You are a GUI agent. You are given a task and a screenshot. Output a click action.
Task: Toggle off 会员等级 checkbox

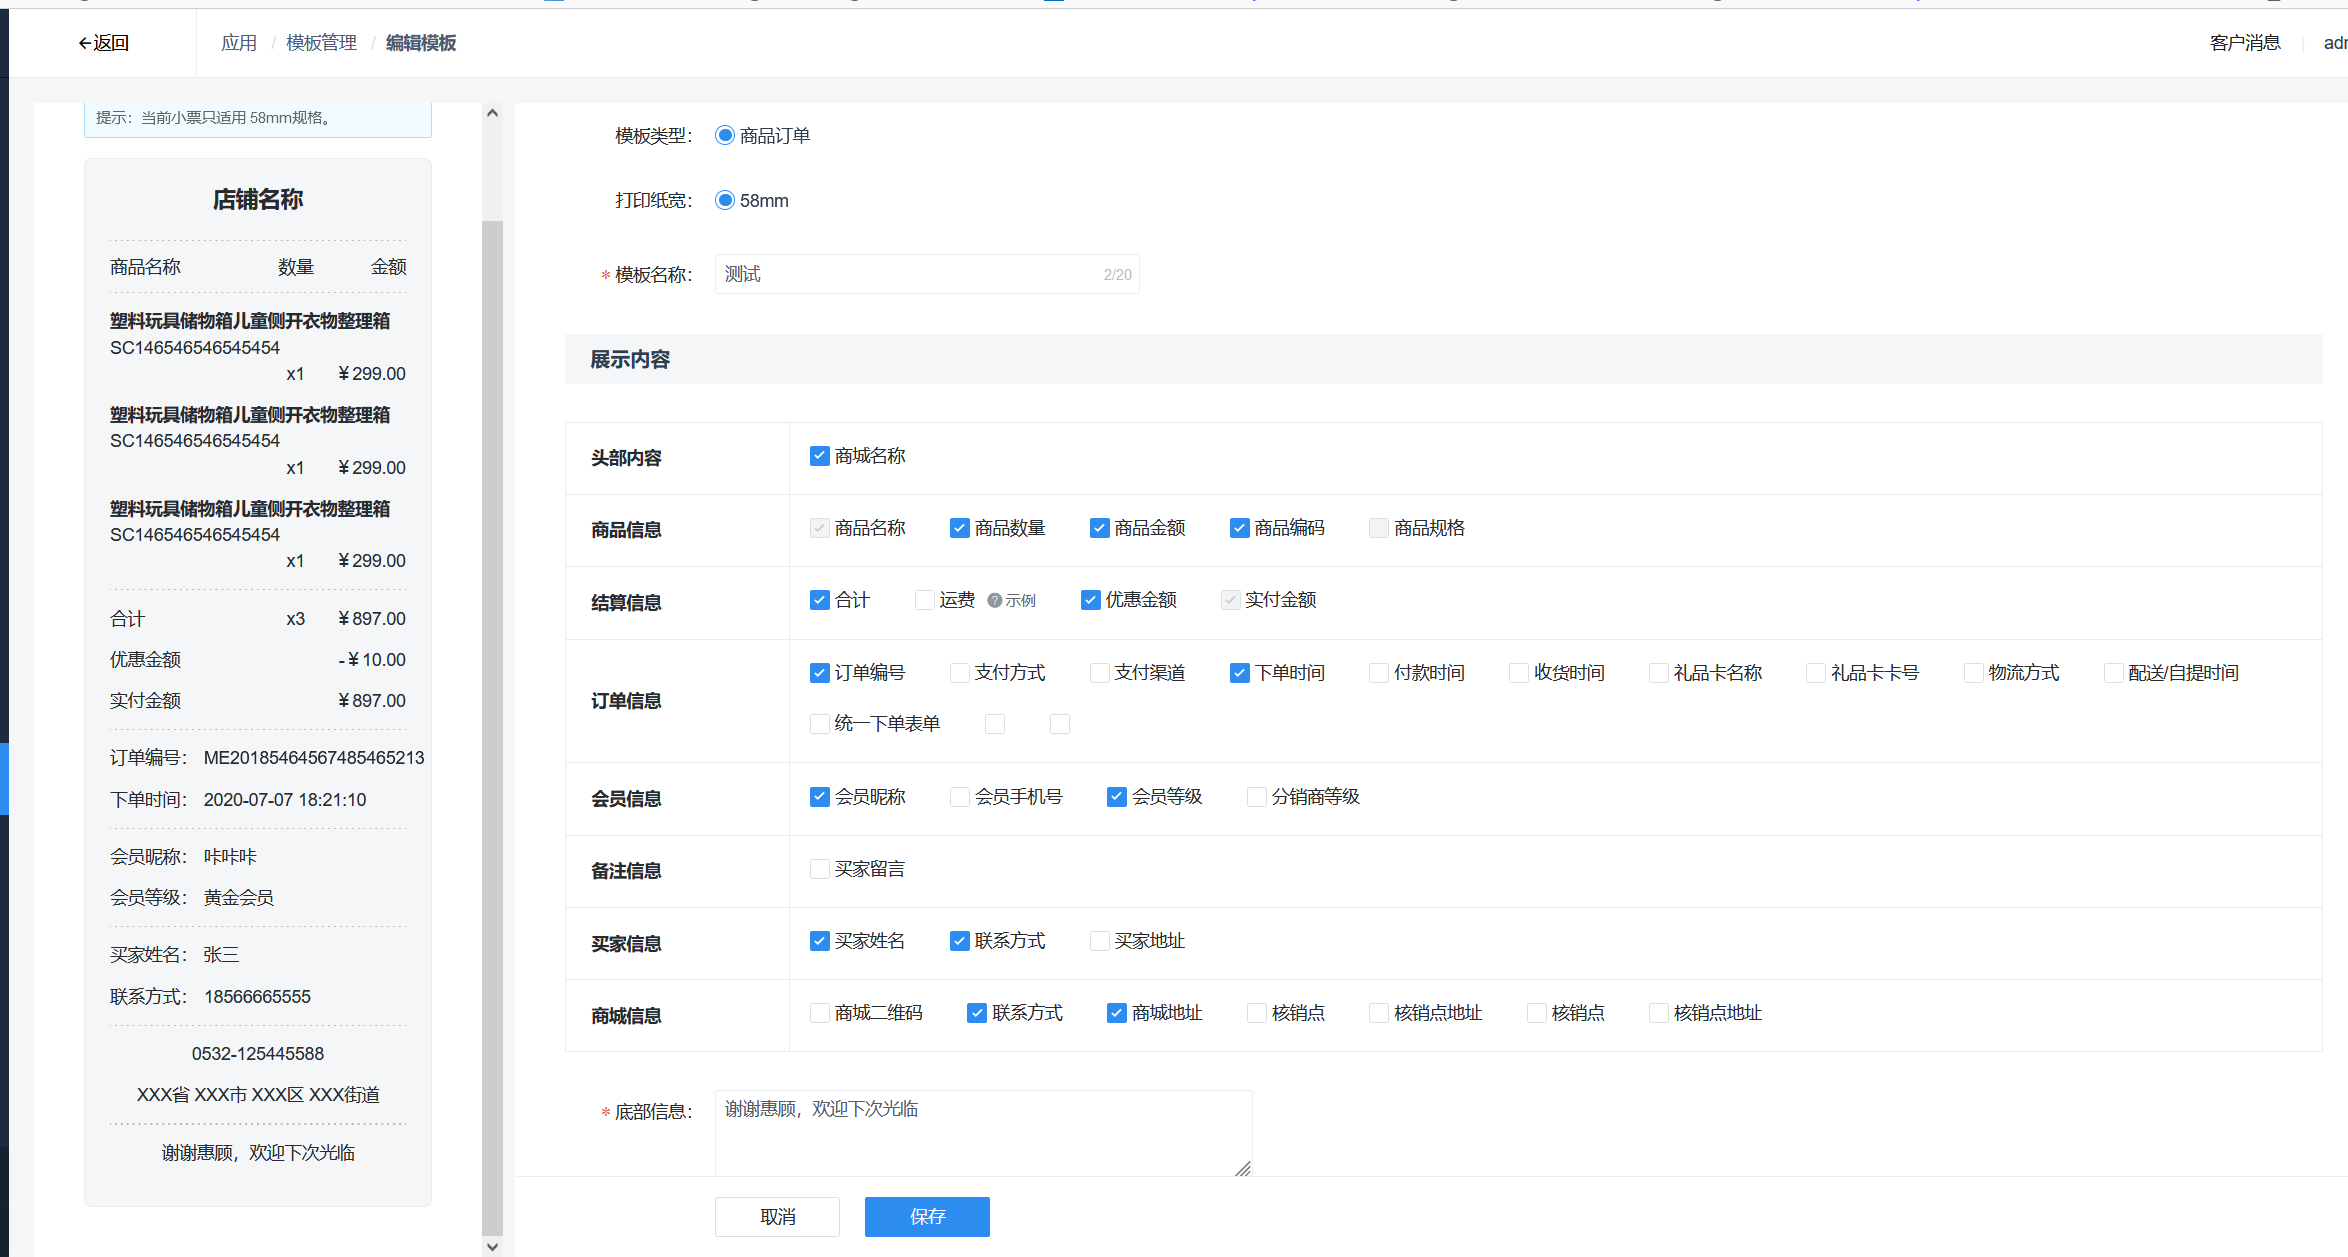1117,797
